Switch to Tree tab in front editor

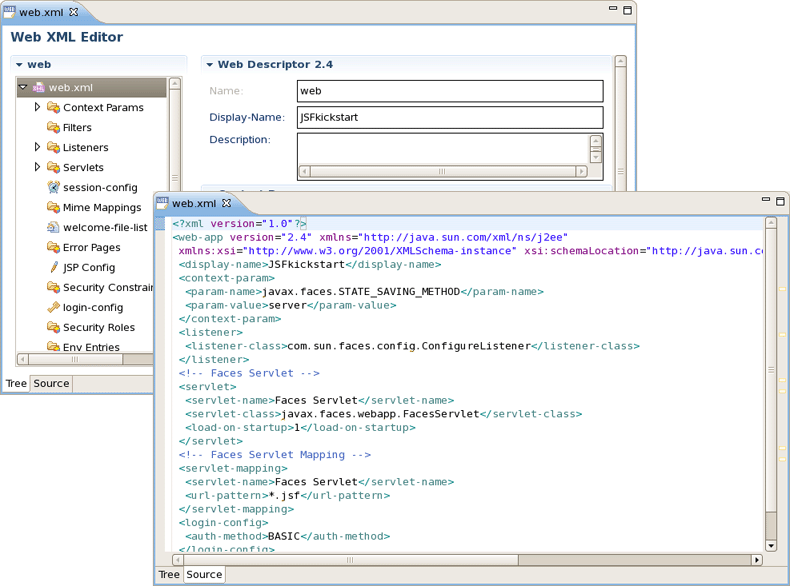click(x=169, y=574)
